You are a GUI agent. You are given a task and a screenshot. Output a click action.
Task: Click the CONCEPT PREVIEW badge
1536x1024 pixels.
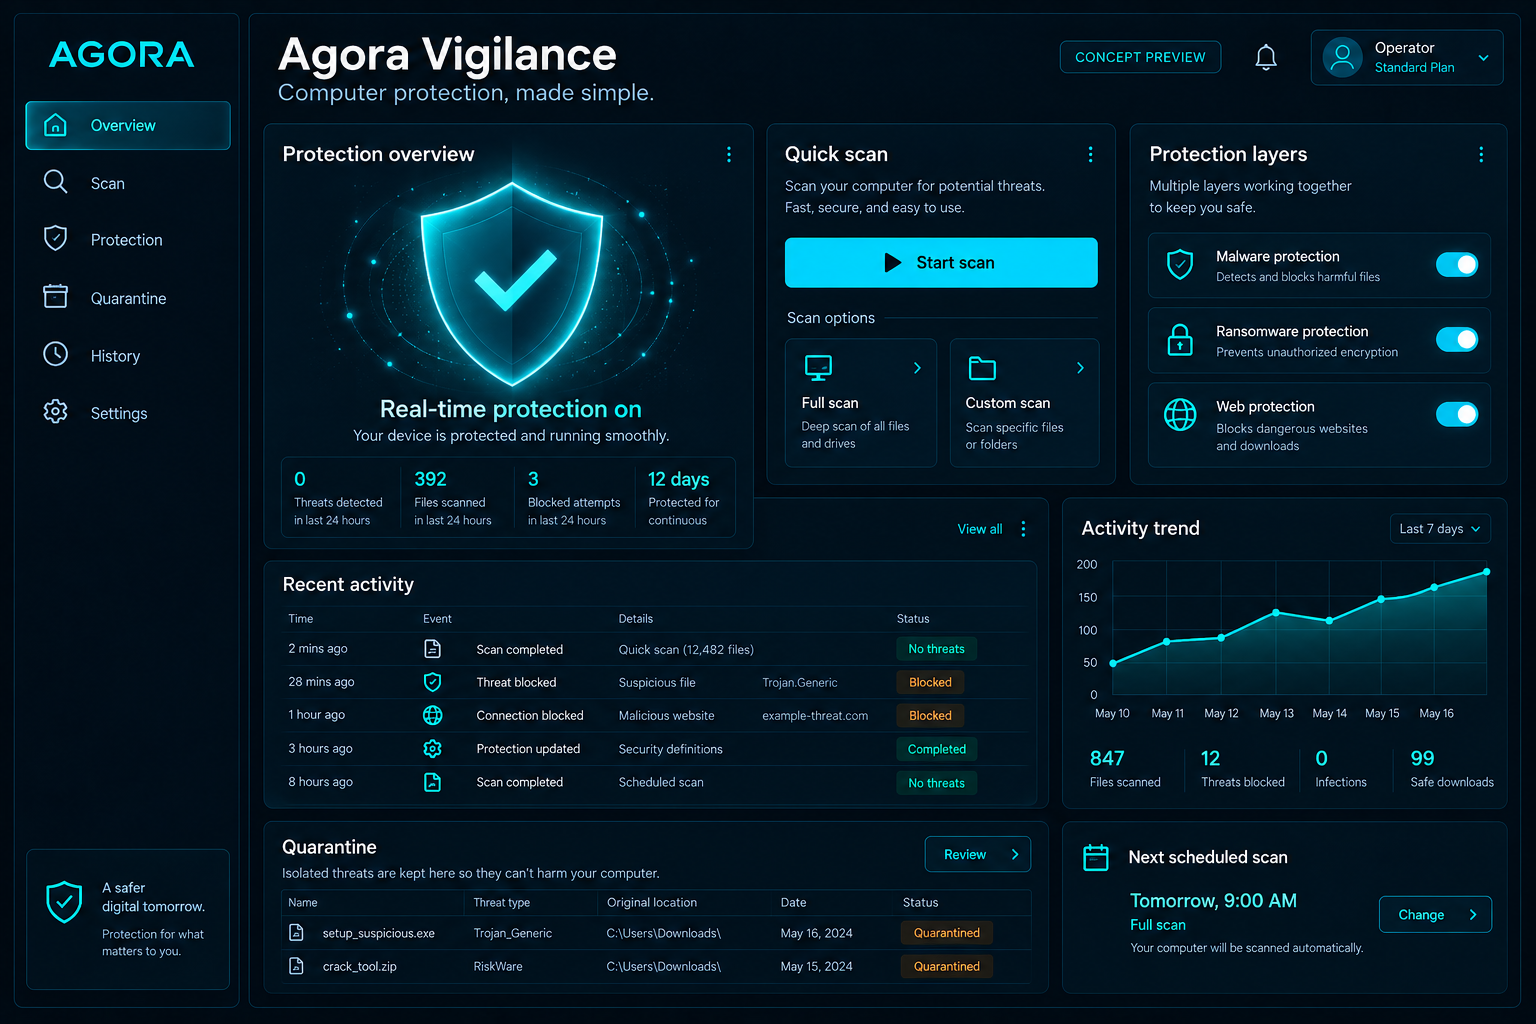coord(1140,57)
